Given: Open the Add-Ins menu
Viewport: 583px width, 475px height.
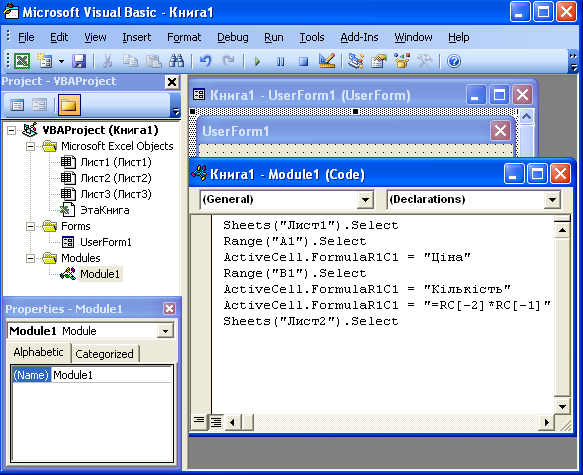Looking at the screenshot, I should pyautogui.click(x=359, y=37).
